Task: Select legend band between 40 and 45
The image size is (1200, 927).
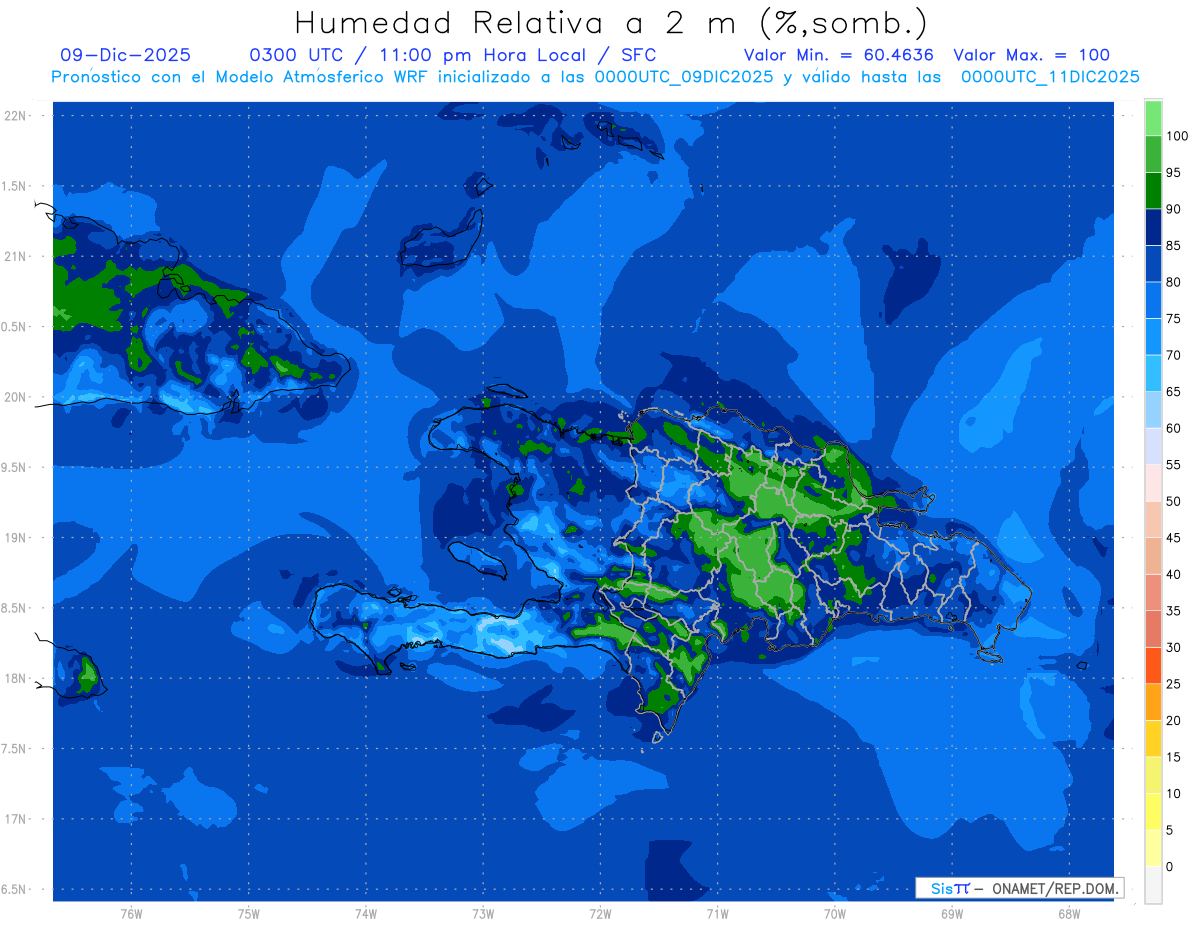Action: tap(1153, 556)
